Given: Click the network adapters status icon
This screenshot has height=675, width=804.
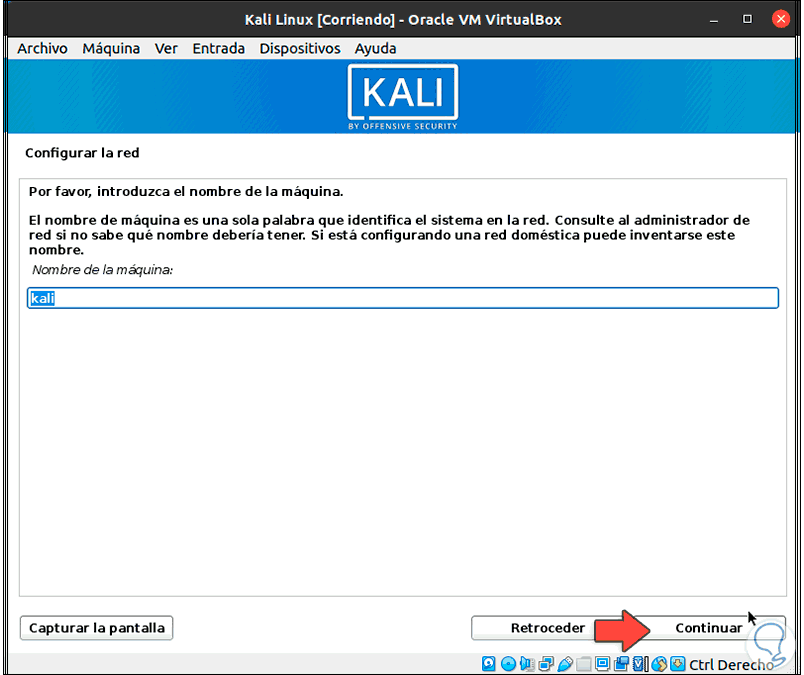Looking at the screenshot, I should [546, 664].
